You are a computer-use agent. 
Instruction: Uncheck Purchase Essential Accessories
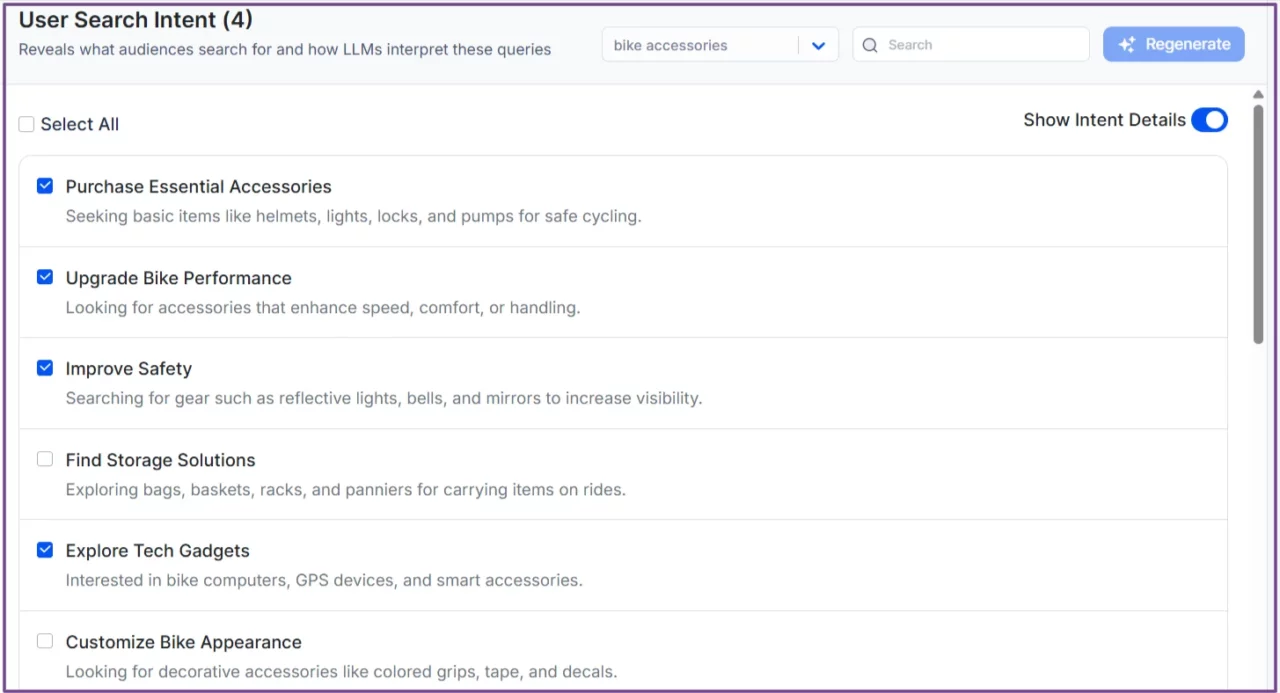(44, 185)
